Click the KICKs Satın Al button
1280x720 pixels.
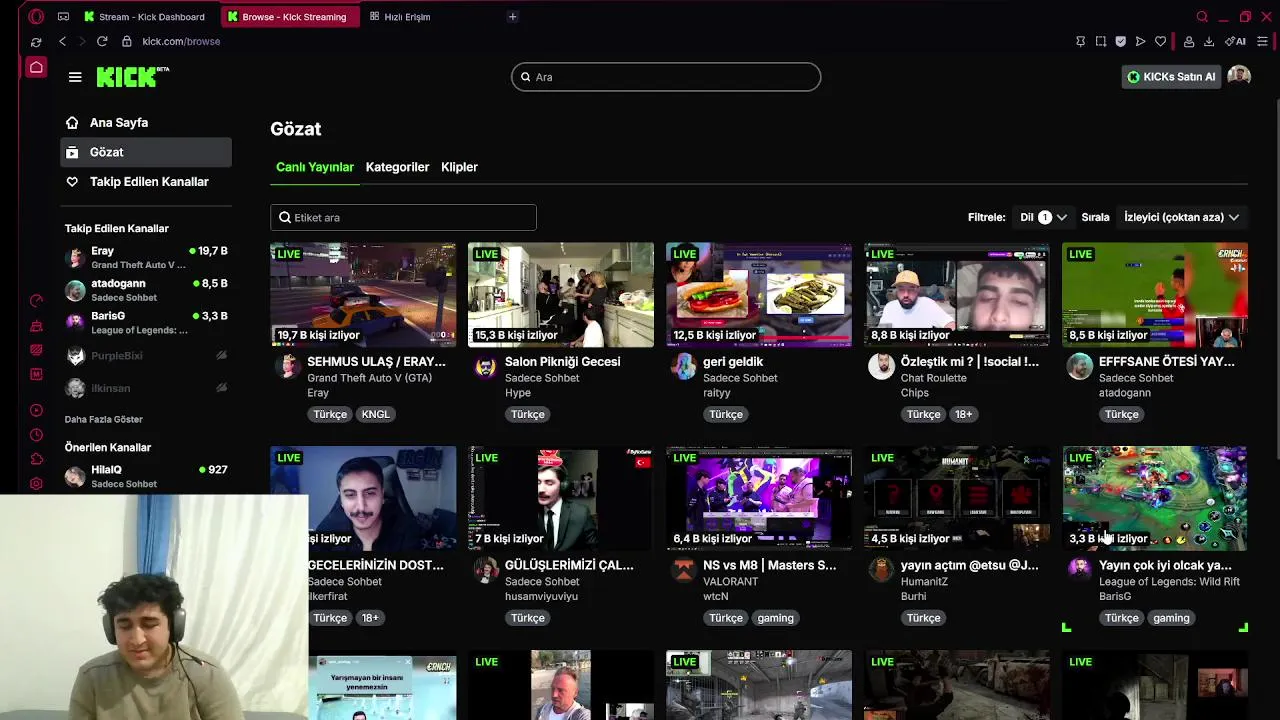(x=1171, y=77)
